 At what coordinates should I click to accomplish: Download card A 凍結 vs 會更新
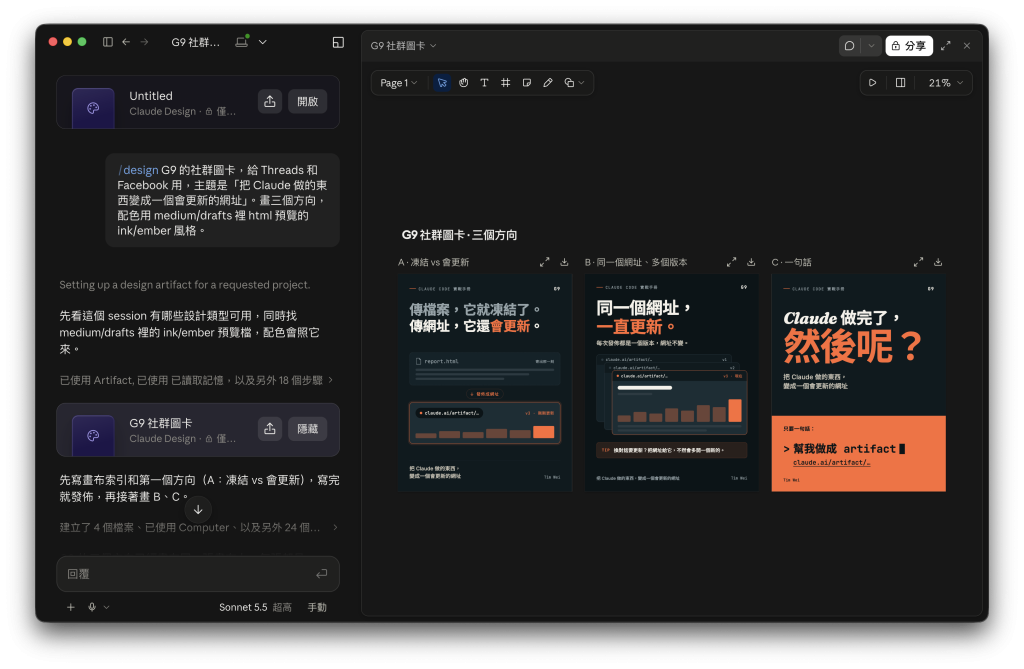pyautogui.click(x=564, y=262)
